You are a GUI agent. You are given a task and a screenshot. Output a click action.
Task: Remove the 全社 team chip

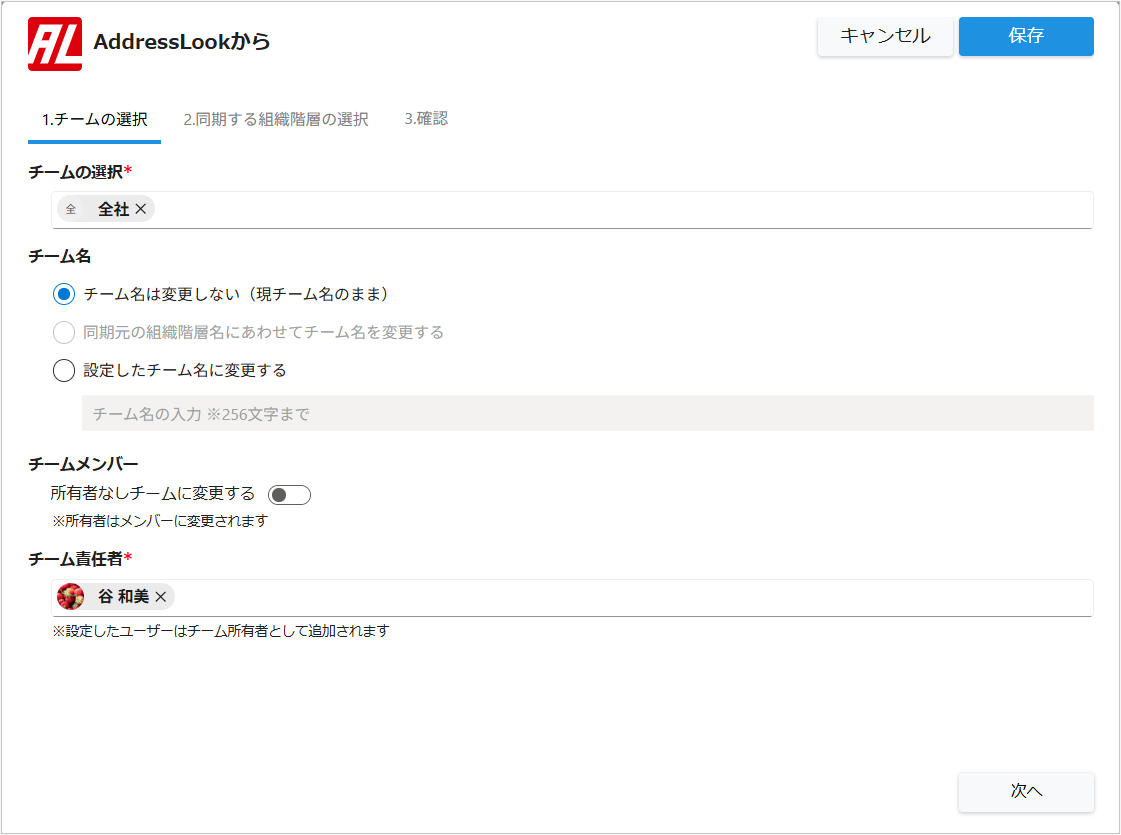point(141,209)
